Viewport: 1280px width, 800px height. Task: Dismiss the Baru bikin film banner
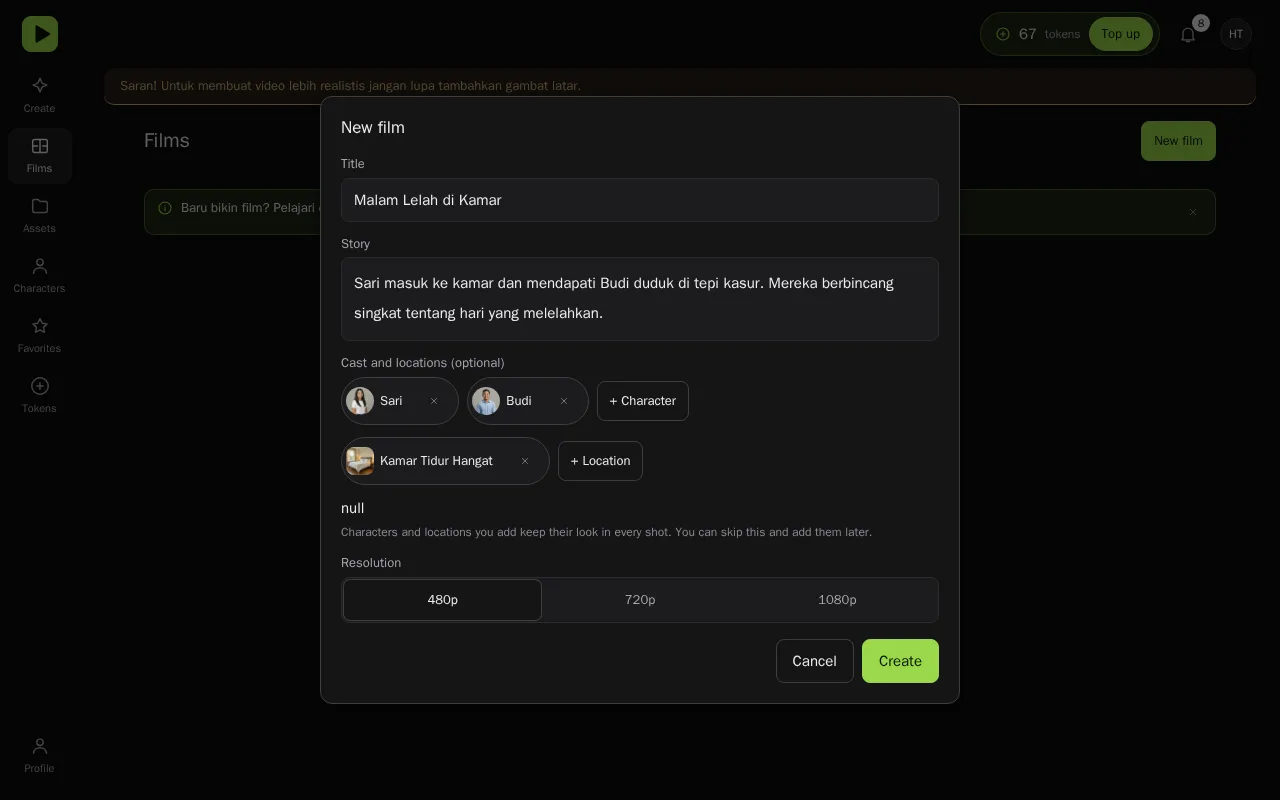coord(1193,212)
